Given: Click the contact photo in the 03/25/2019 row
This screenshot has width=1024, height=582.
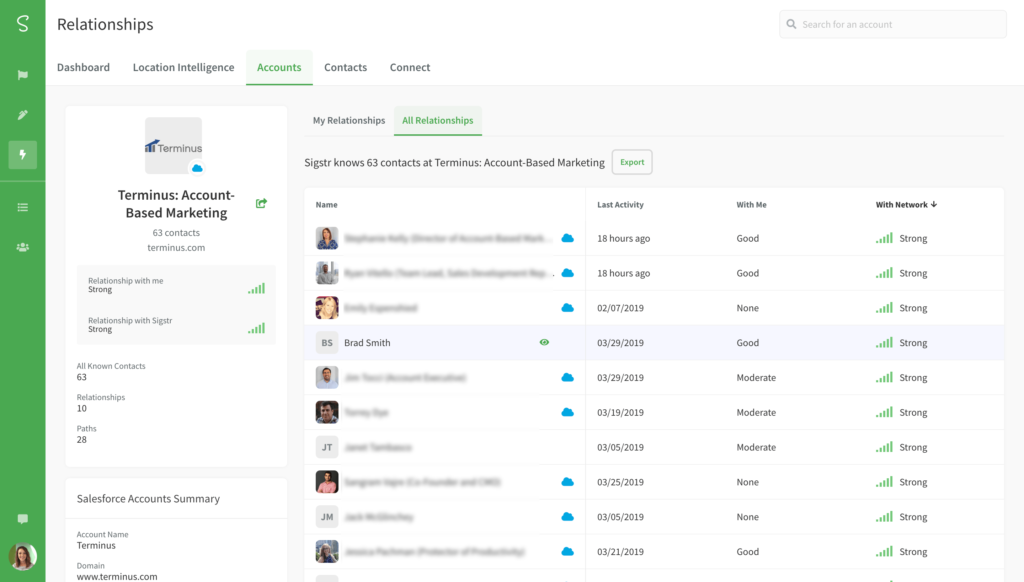Looking at the screenshot, I should pos(327,482).
